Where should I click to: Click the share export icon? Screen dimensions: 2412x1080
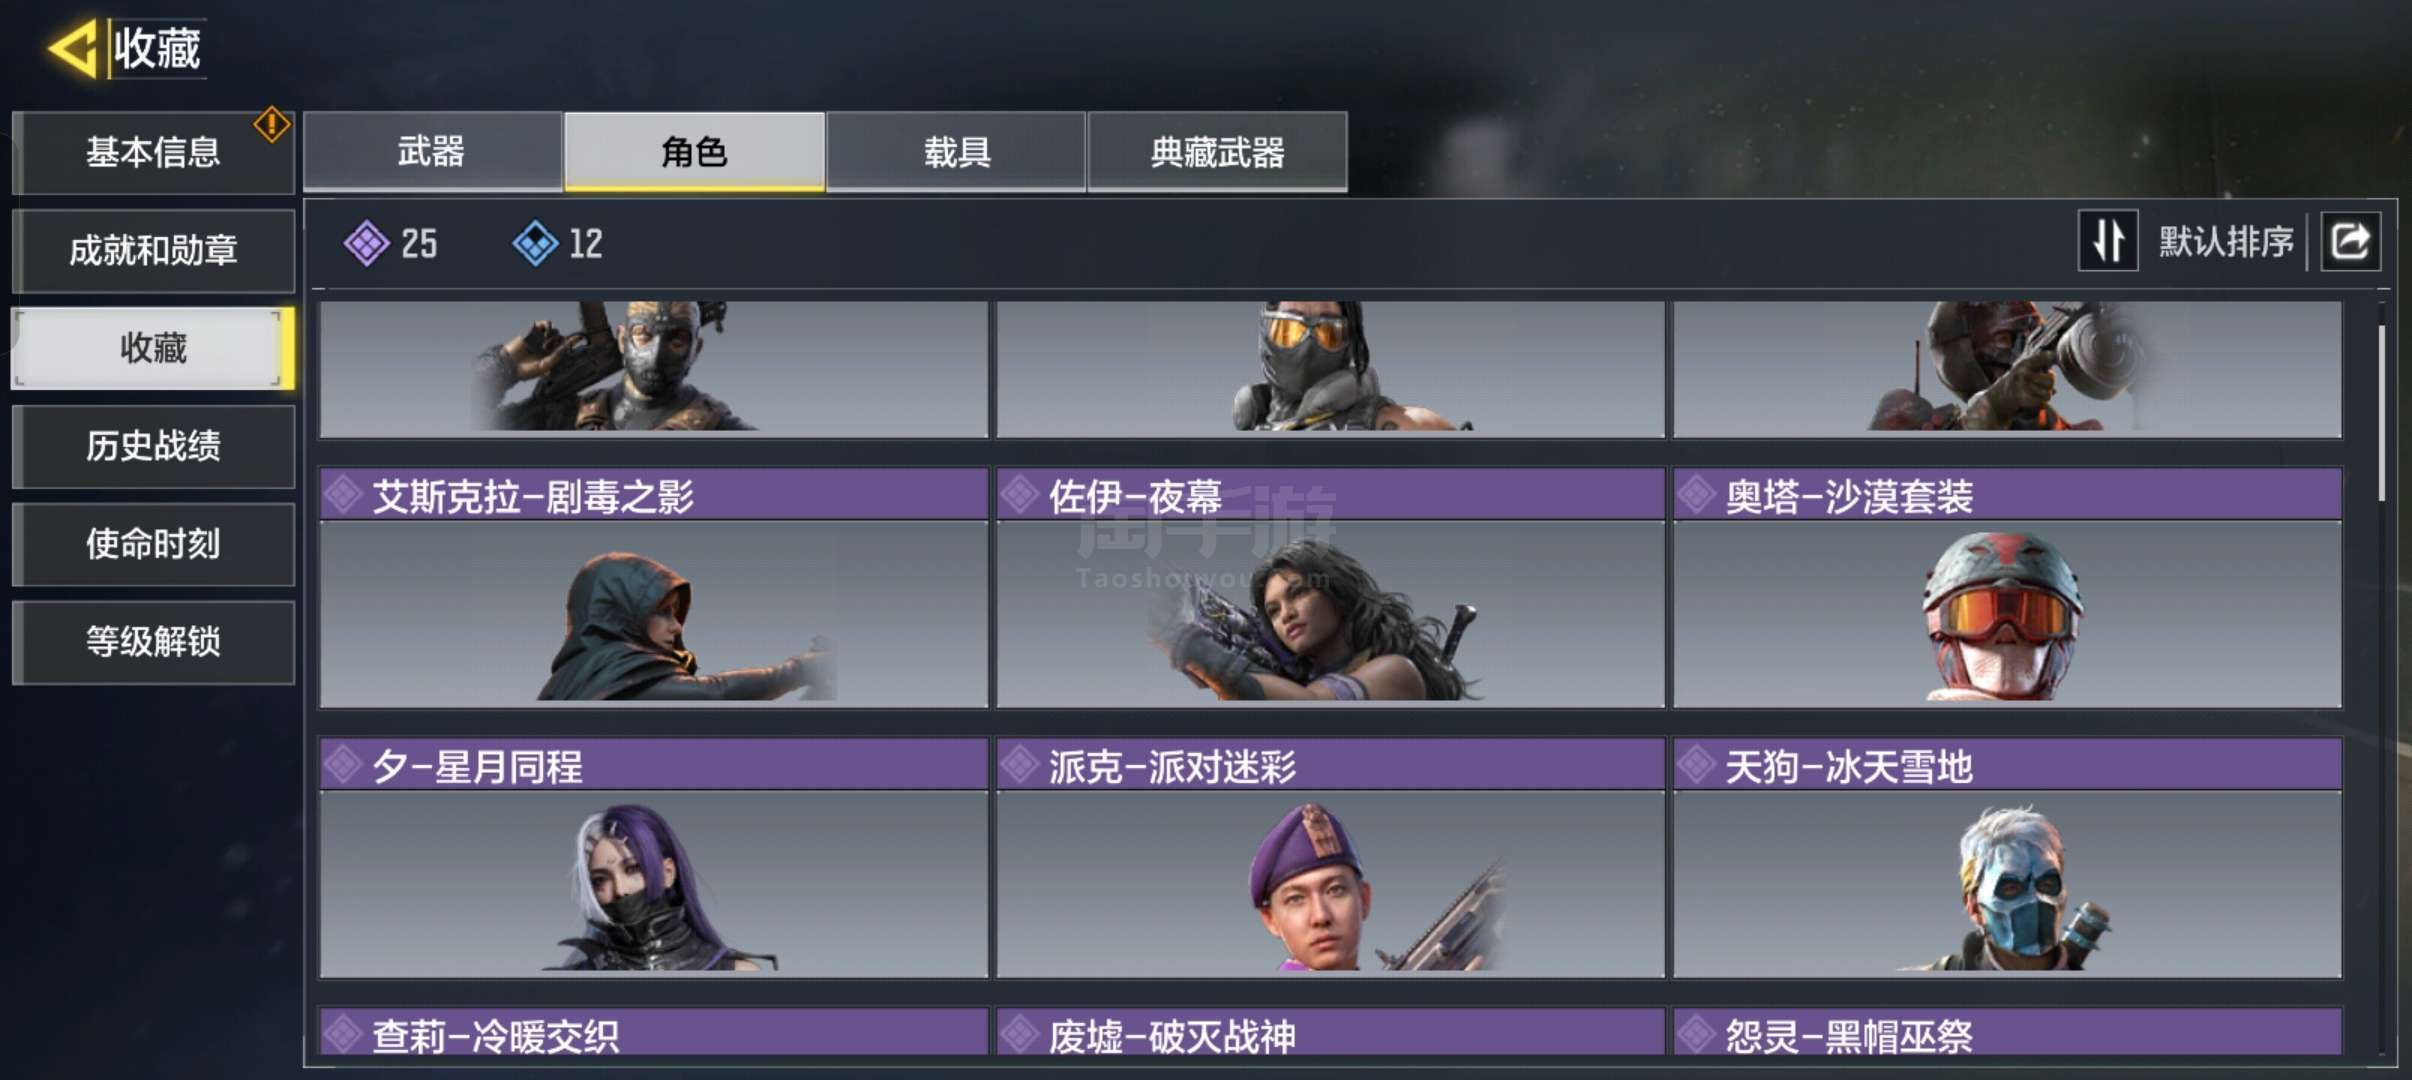(2350, 241)
